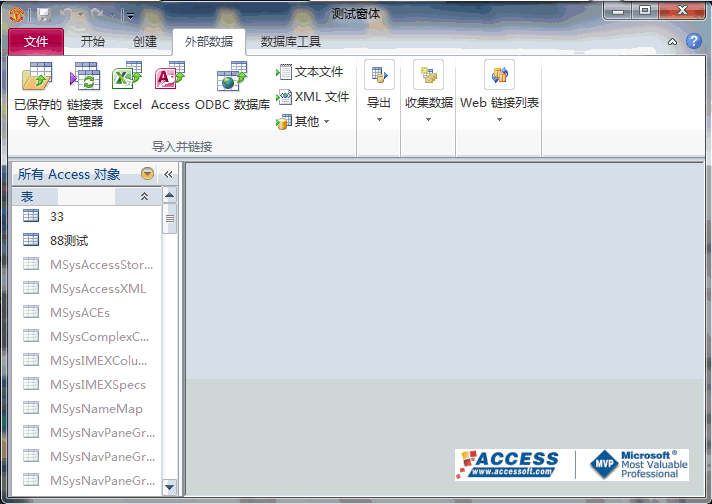Screen dimensions: 712x504
Task: Click the 所有 Access 对象 pane header
Action: pyautogui.click(x=69, y=174)
